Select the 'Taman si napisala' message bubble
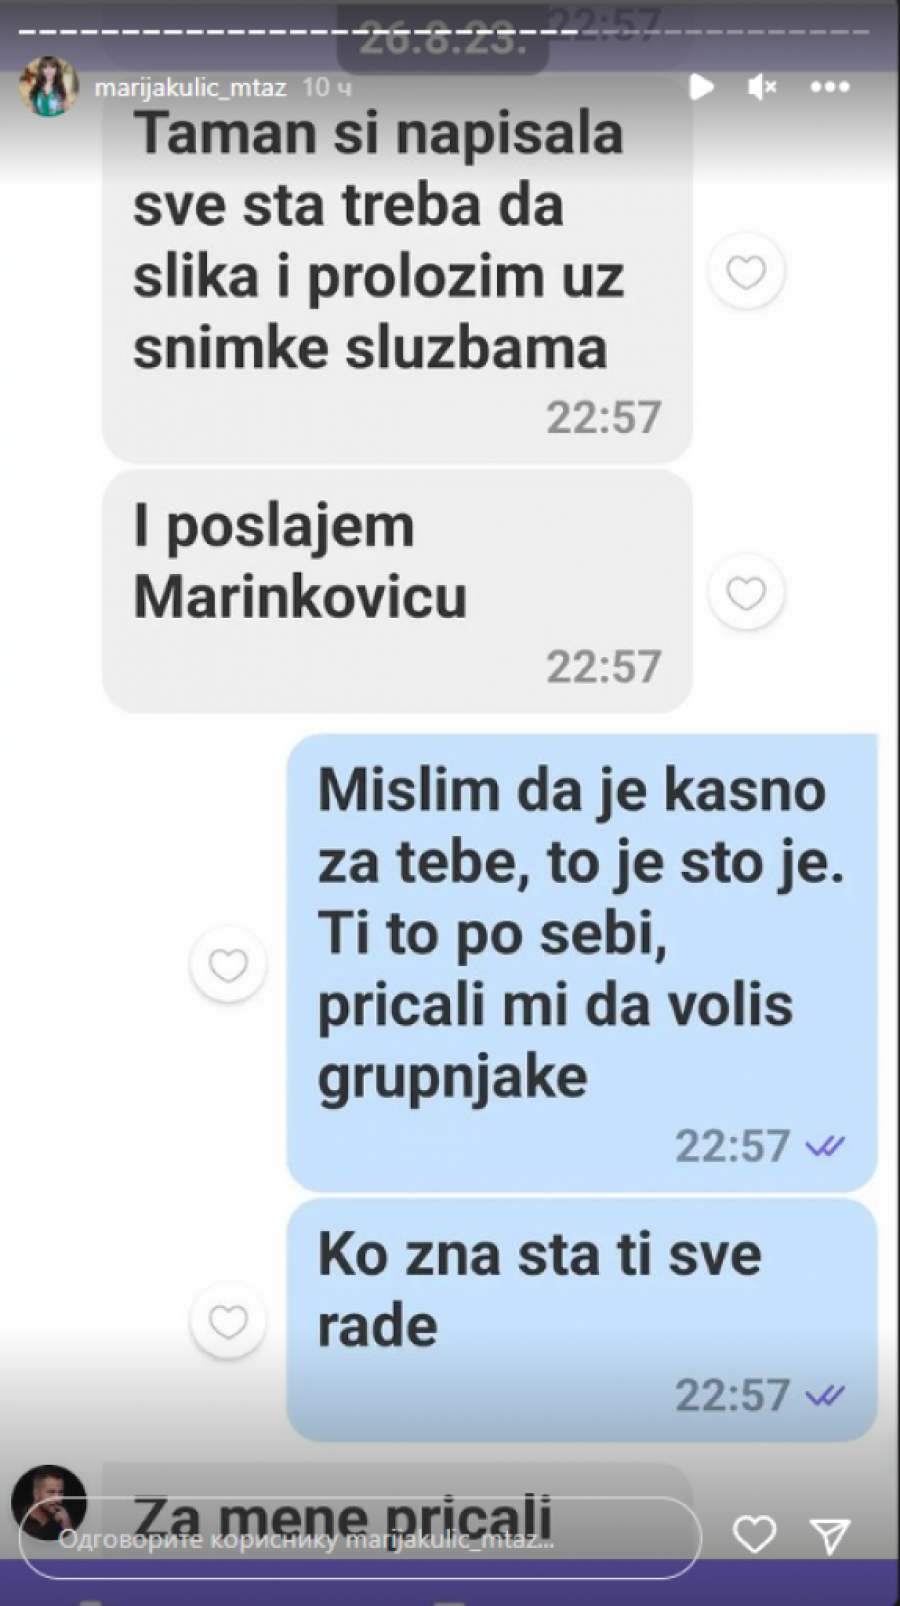This screenshot has height=1606, width=900. pos(398,270)
